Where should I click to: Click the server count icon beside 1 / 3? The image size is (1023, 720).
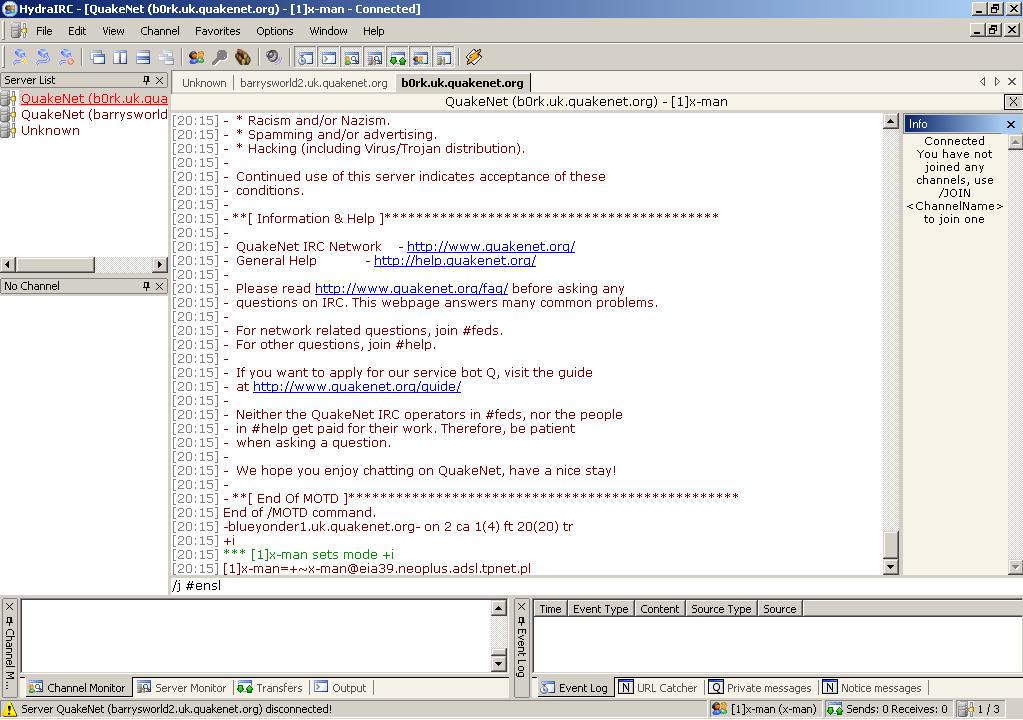pos(966,709)
